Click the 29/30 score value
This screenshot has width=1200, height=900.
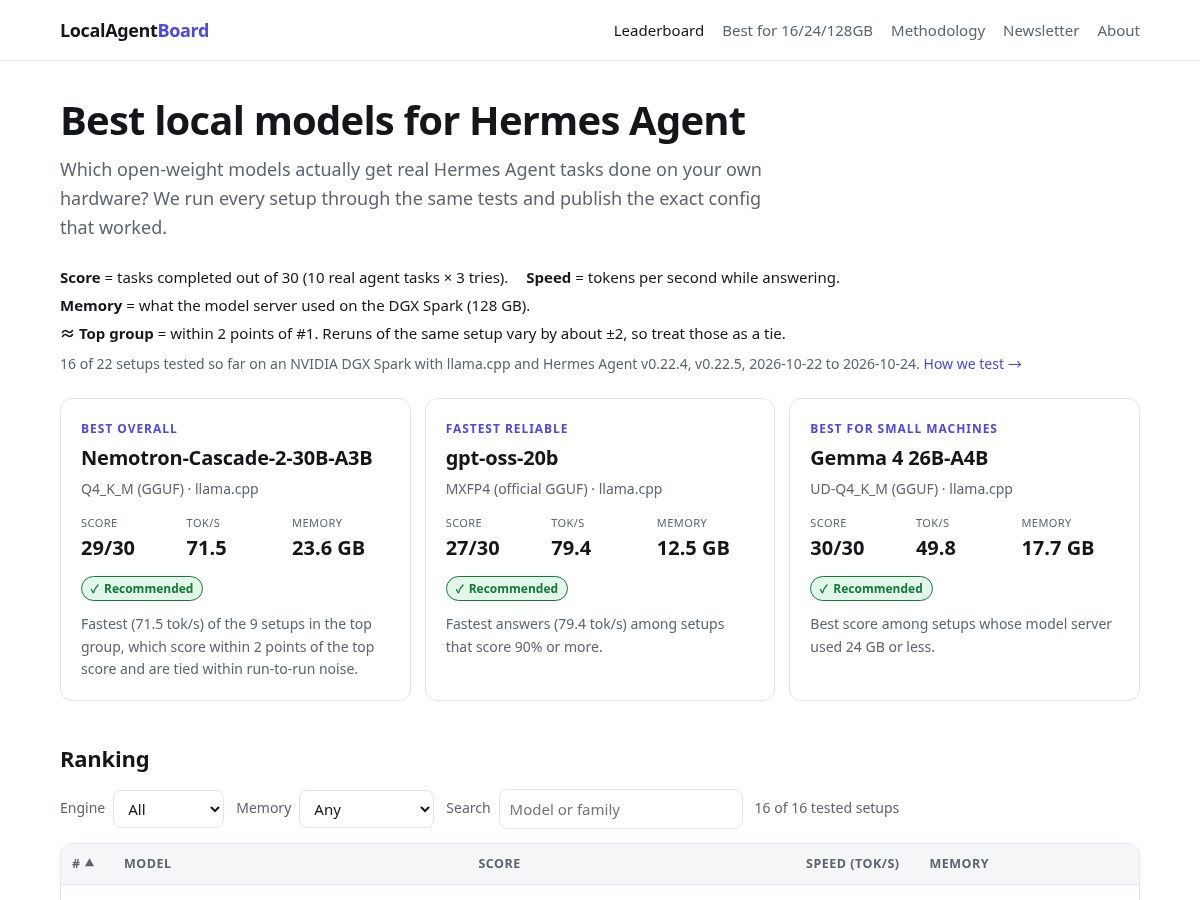(x=108, y=548)
